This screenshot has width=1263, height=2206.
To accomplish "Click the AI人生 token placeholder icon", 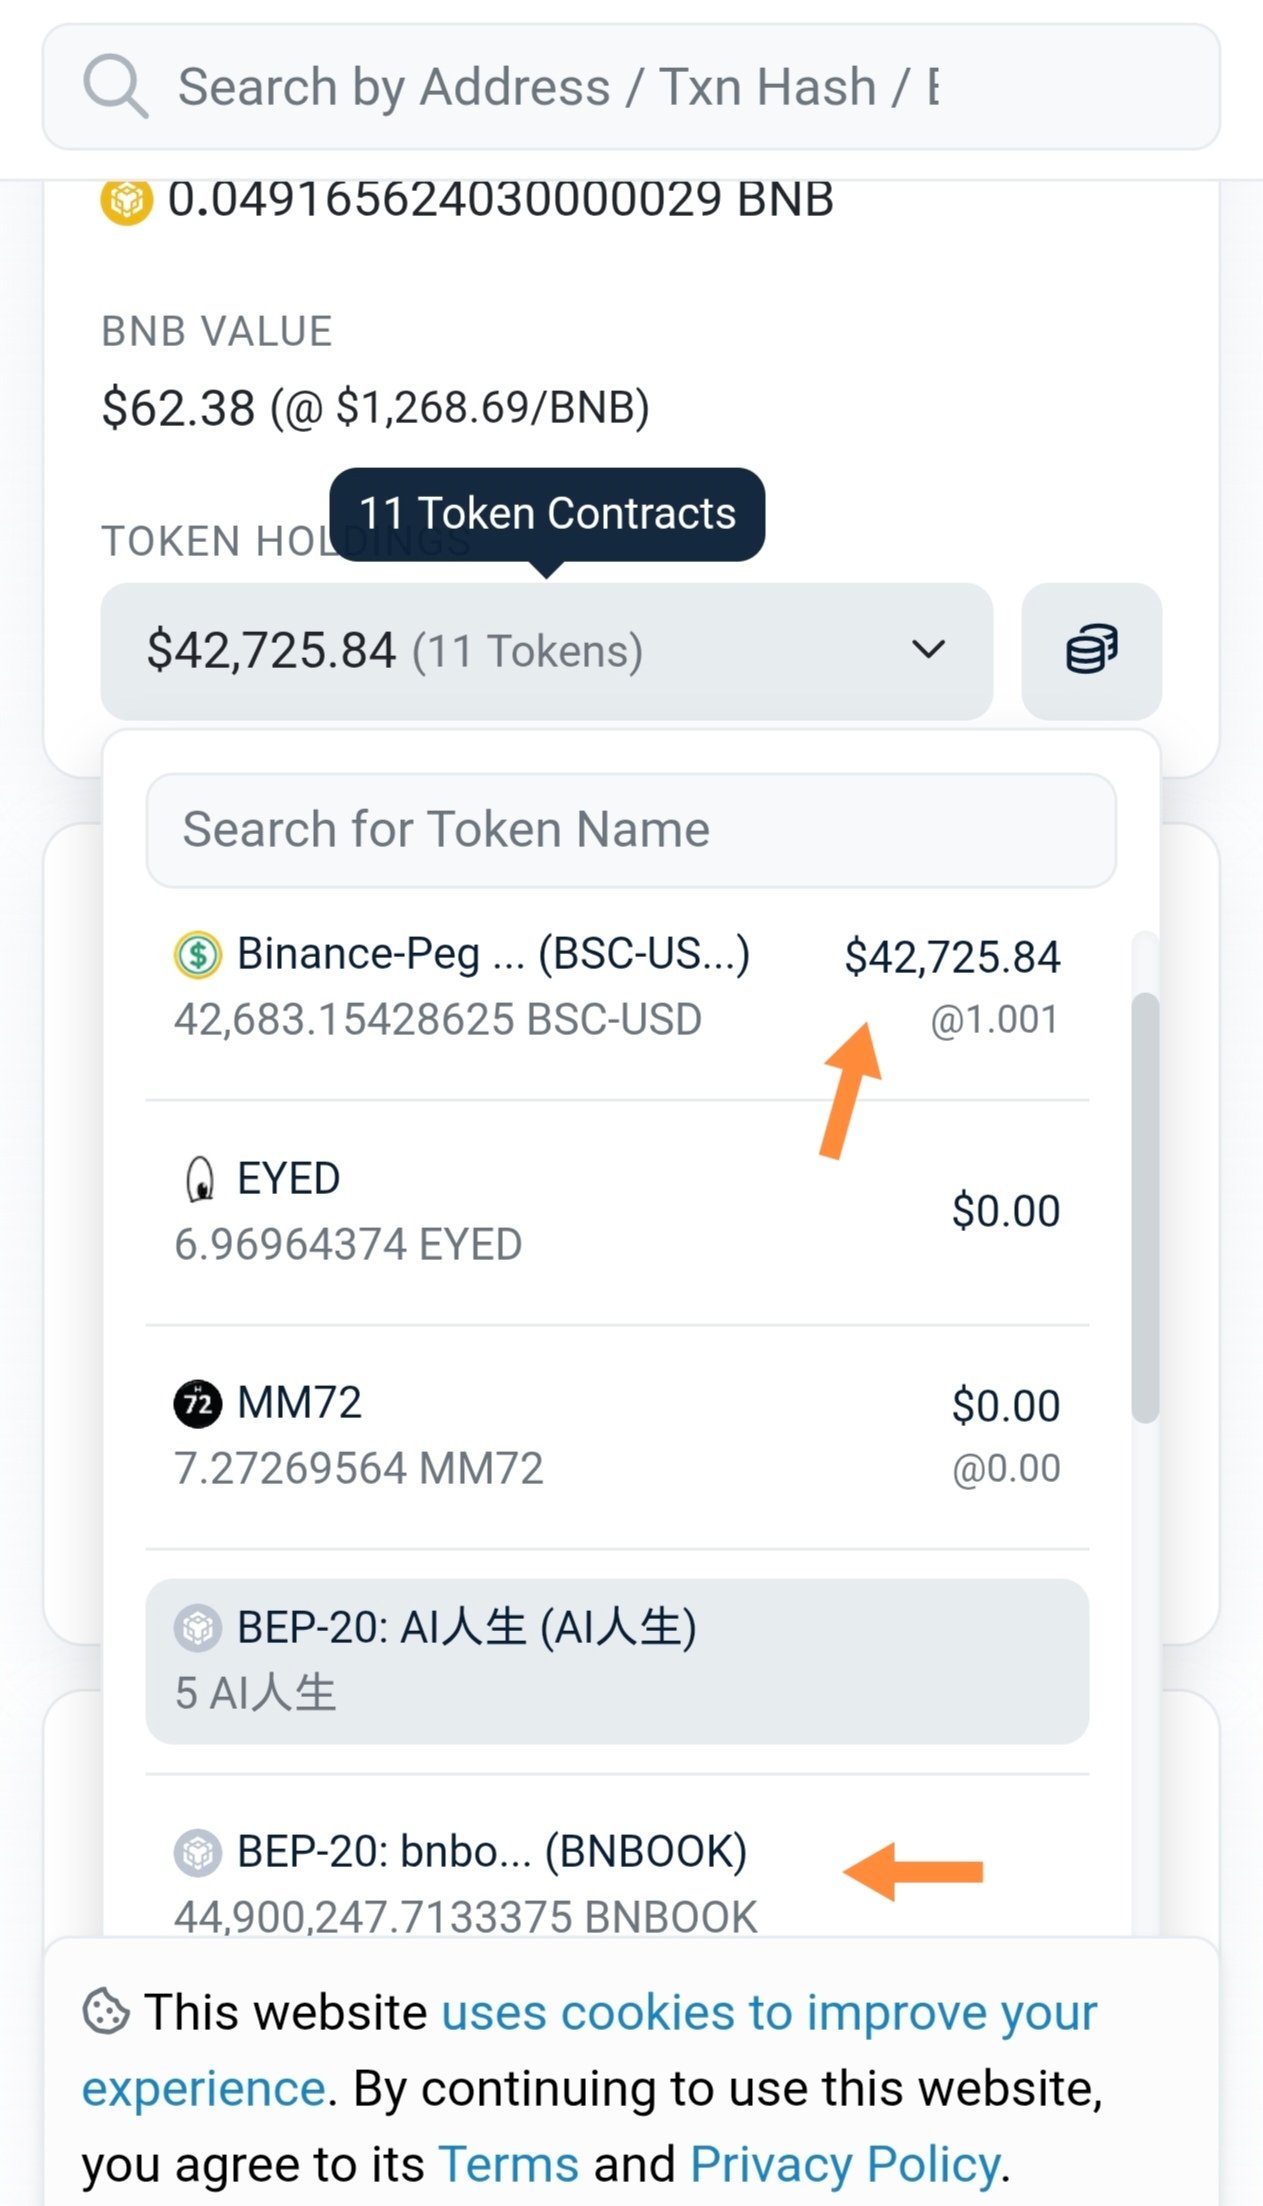I will click(198, 1628).
